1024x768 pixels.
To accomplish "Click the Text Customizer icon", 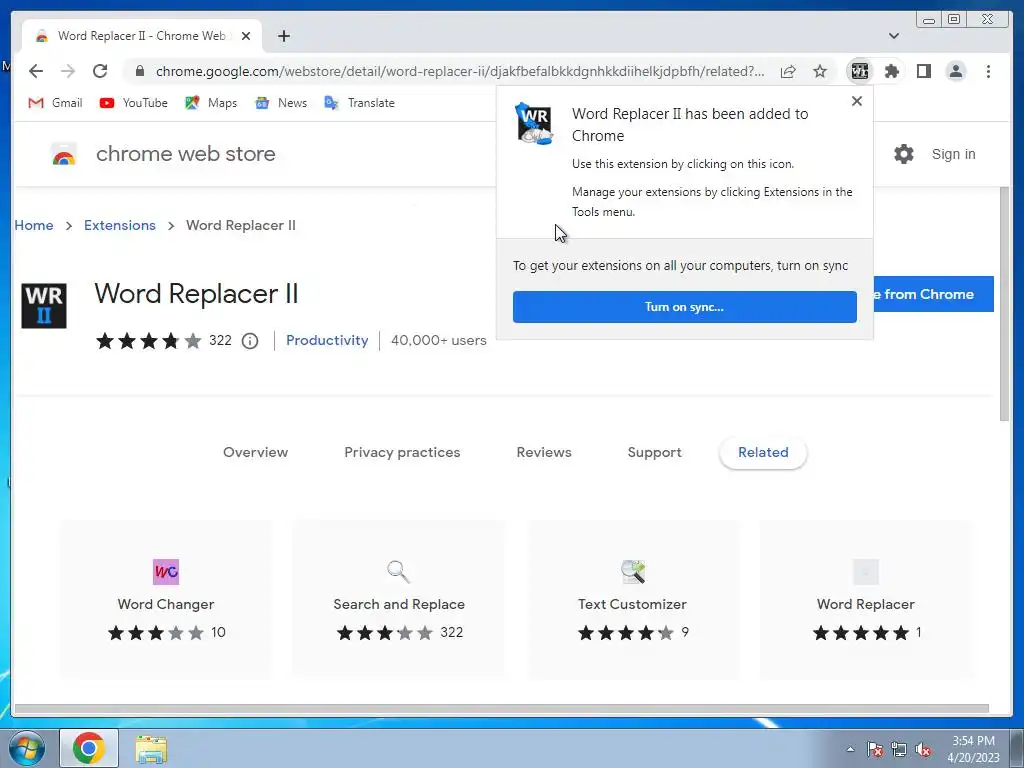I will click(x=633, y=571).
